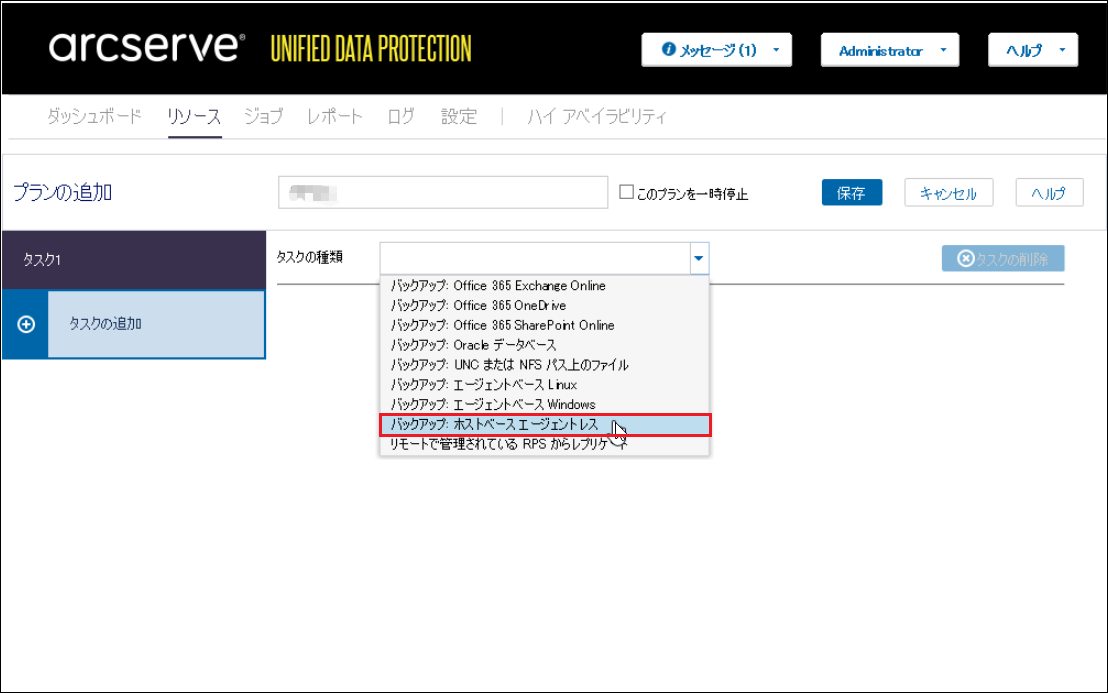Choose Office 365 Exchange Online backup

(544, 286)
